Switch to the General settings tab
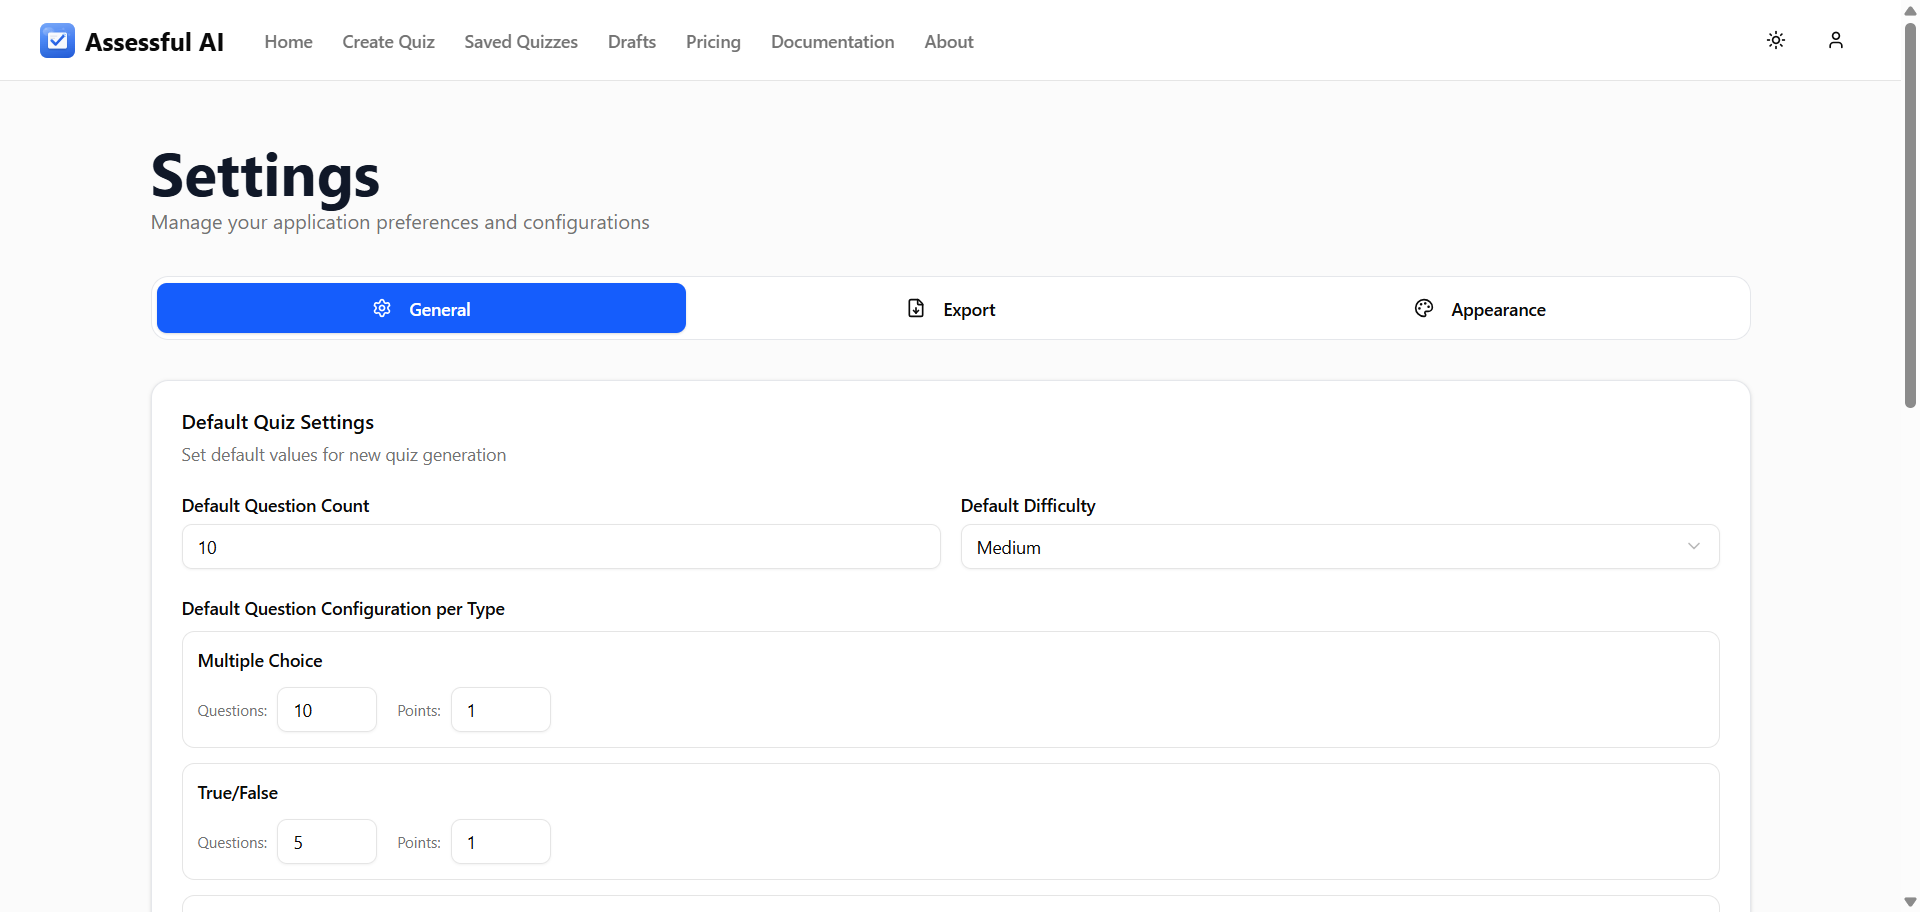Viewport: 1920px width, 912px height. coord(421,308)
